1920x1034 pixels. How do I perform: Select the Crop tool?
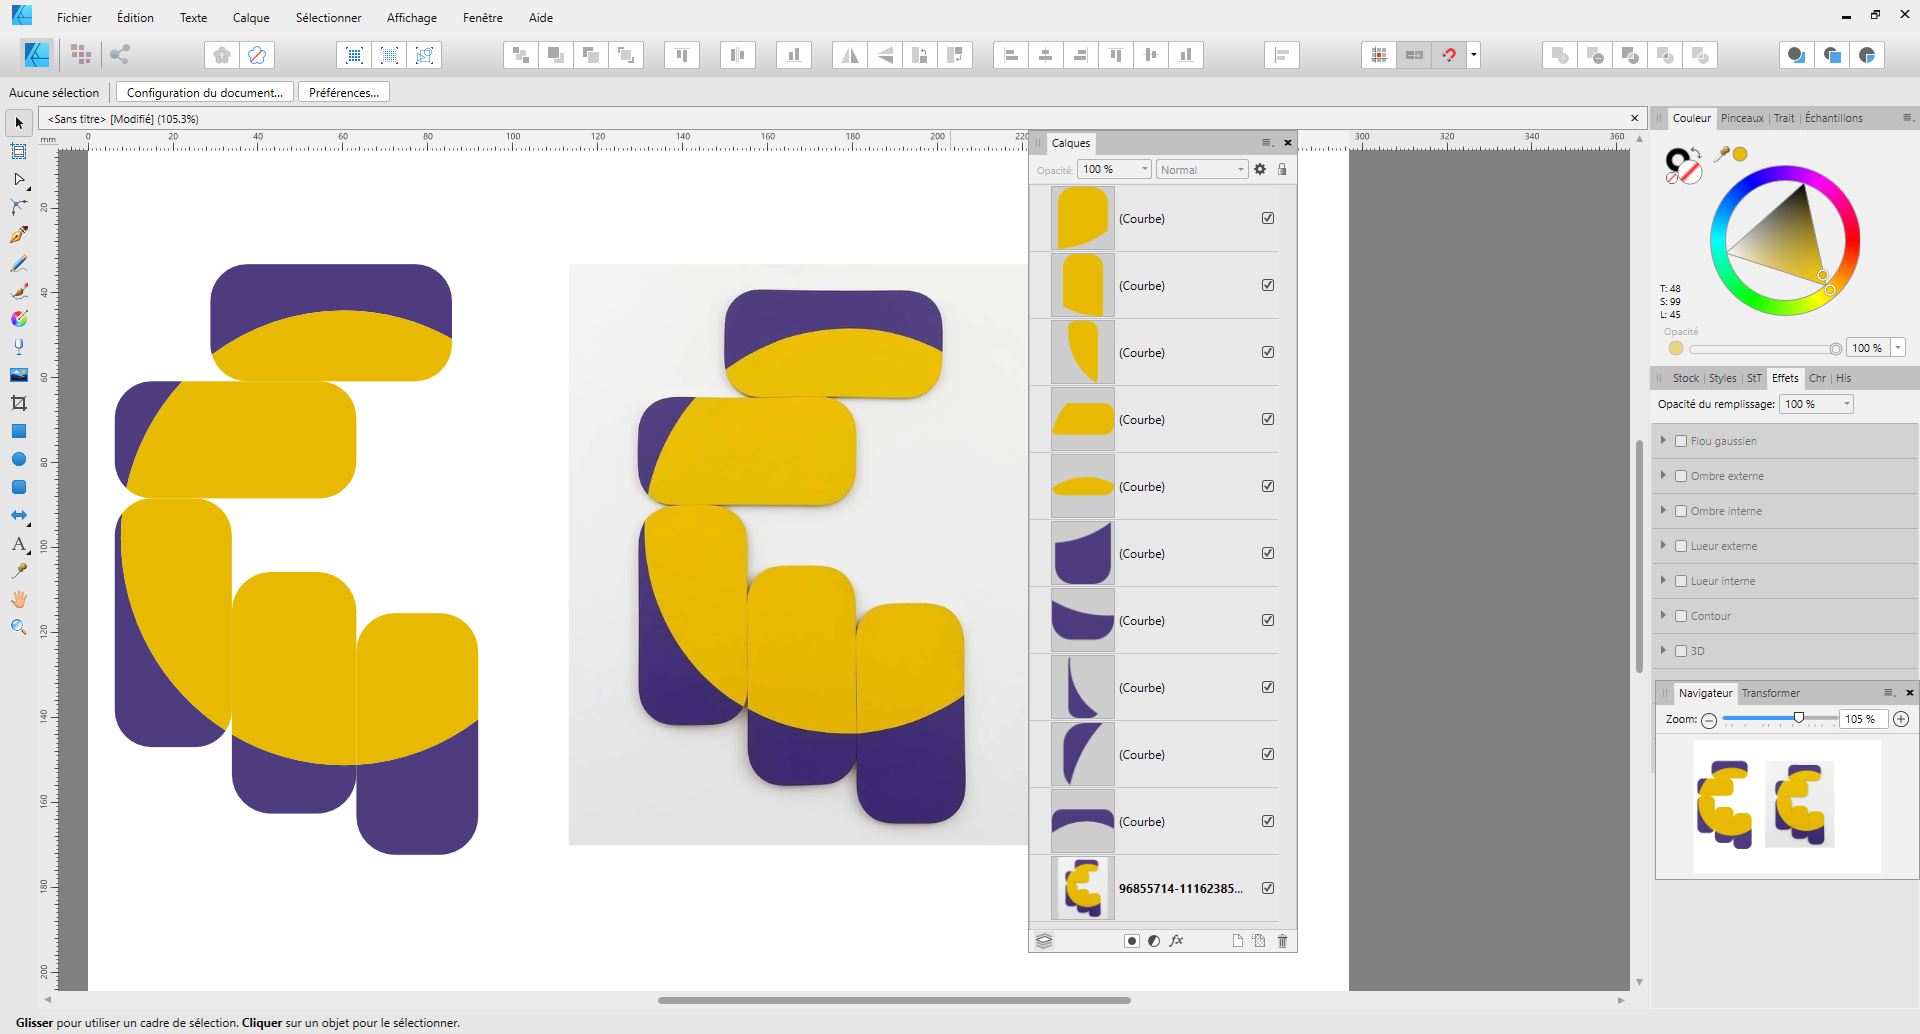click(19, 403)
